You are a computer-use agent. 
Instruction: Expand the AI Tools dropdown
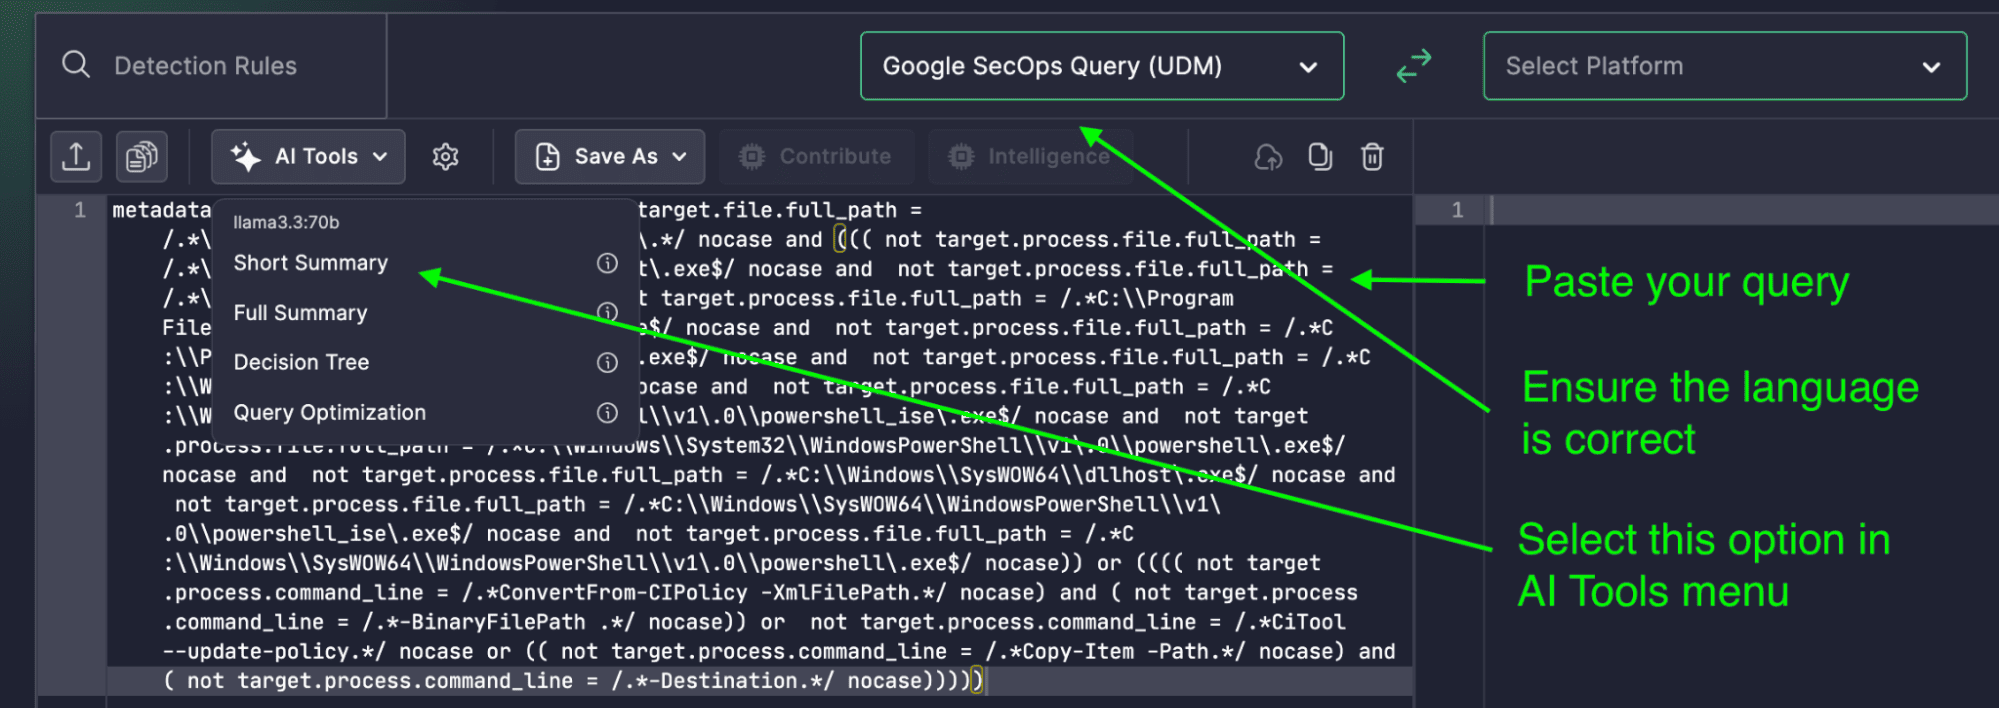tap(308, 156)
